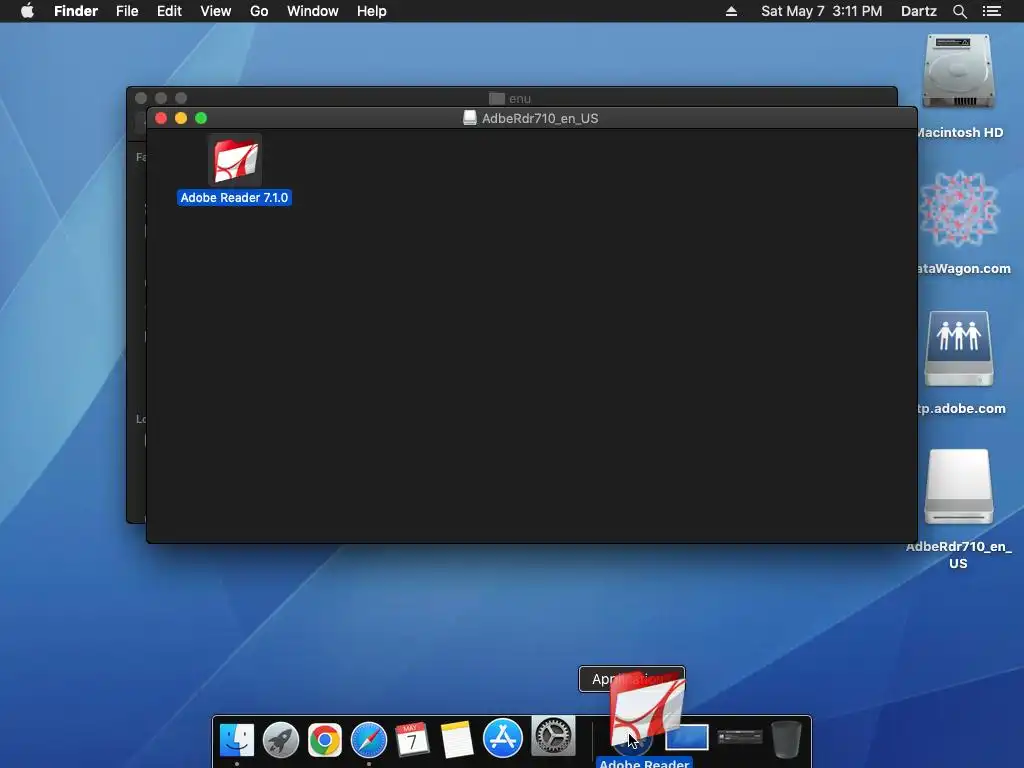Image resolution: width=1024 pixels, height=768 pixels.
Task: Bring the enu window to front via its title
Action: (x=519, y=99)
